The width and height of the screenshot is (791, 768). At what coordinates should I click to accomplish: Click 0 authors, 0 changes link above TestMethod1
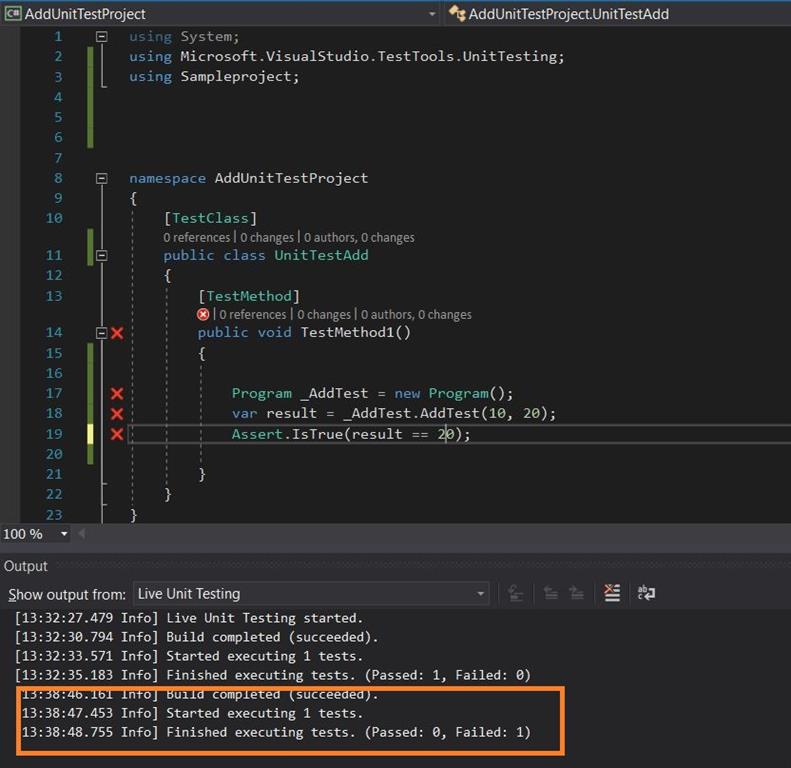click(x=416, y=314)
